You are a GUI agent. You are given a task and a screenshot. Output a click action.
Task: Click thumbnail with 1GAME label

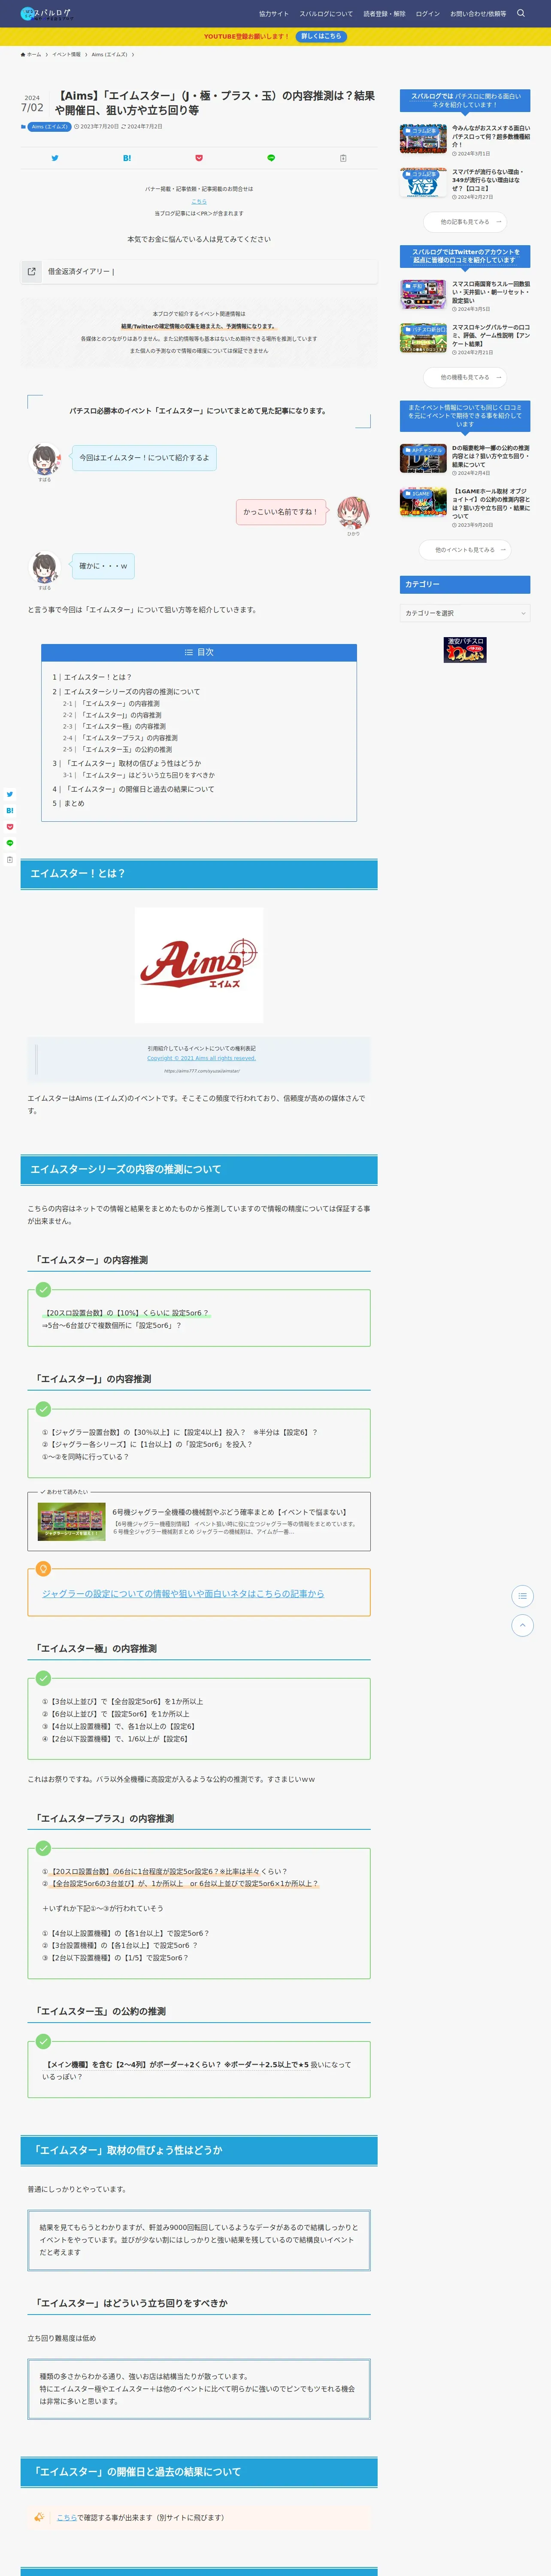(x=423, y=502)
